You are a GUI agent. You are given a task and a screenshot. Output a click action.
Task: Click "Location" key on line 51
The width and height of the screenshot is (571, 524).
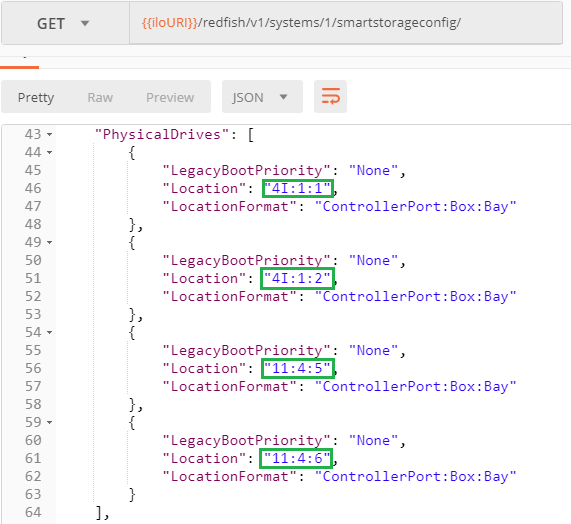[204, 279]
